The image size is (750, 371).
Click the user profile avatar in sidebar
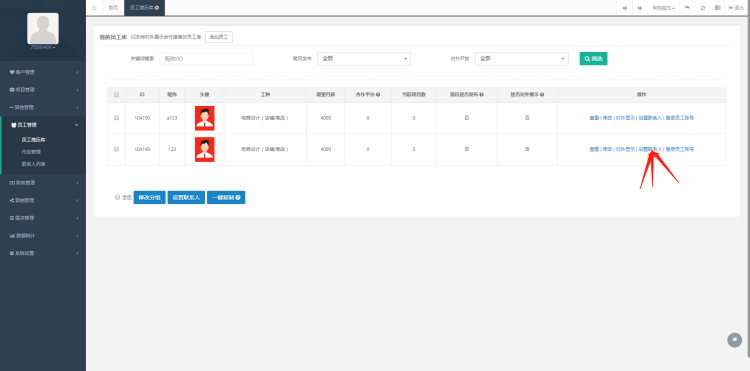[x=43, y=29]
